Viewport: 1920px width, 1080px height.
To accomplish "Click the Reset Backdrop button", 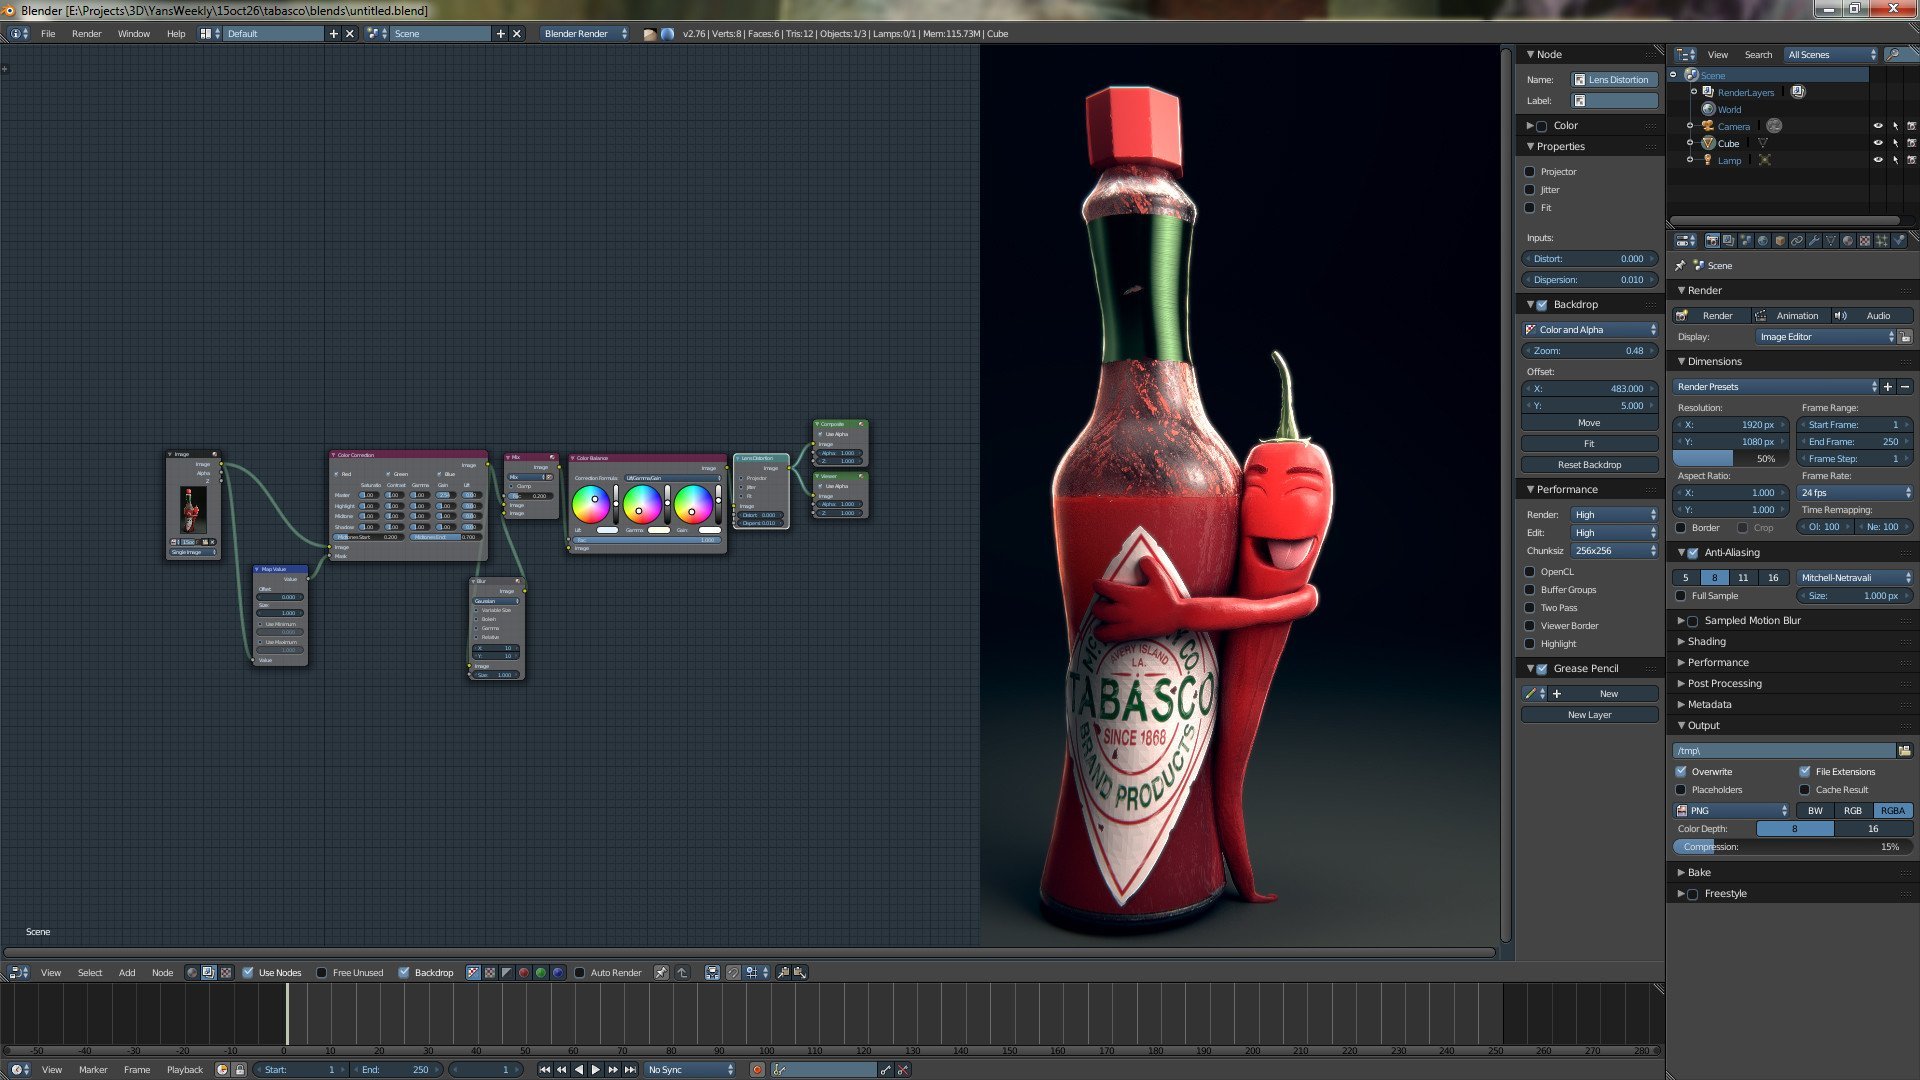I will click(x=1589, y=465).
